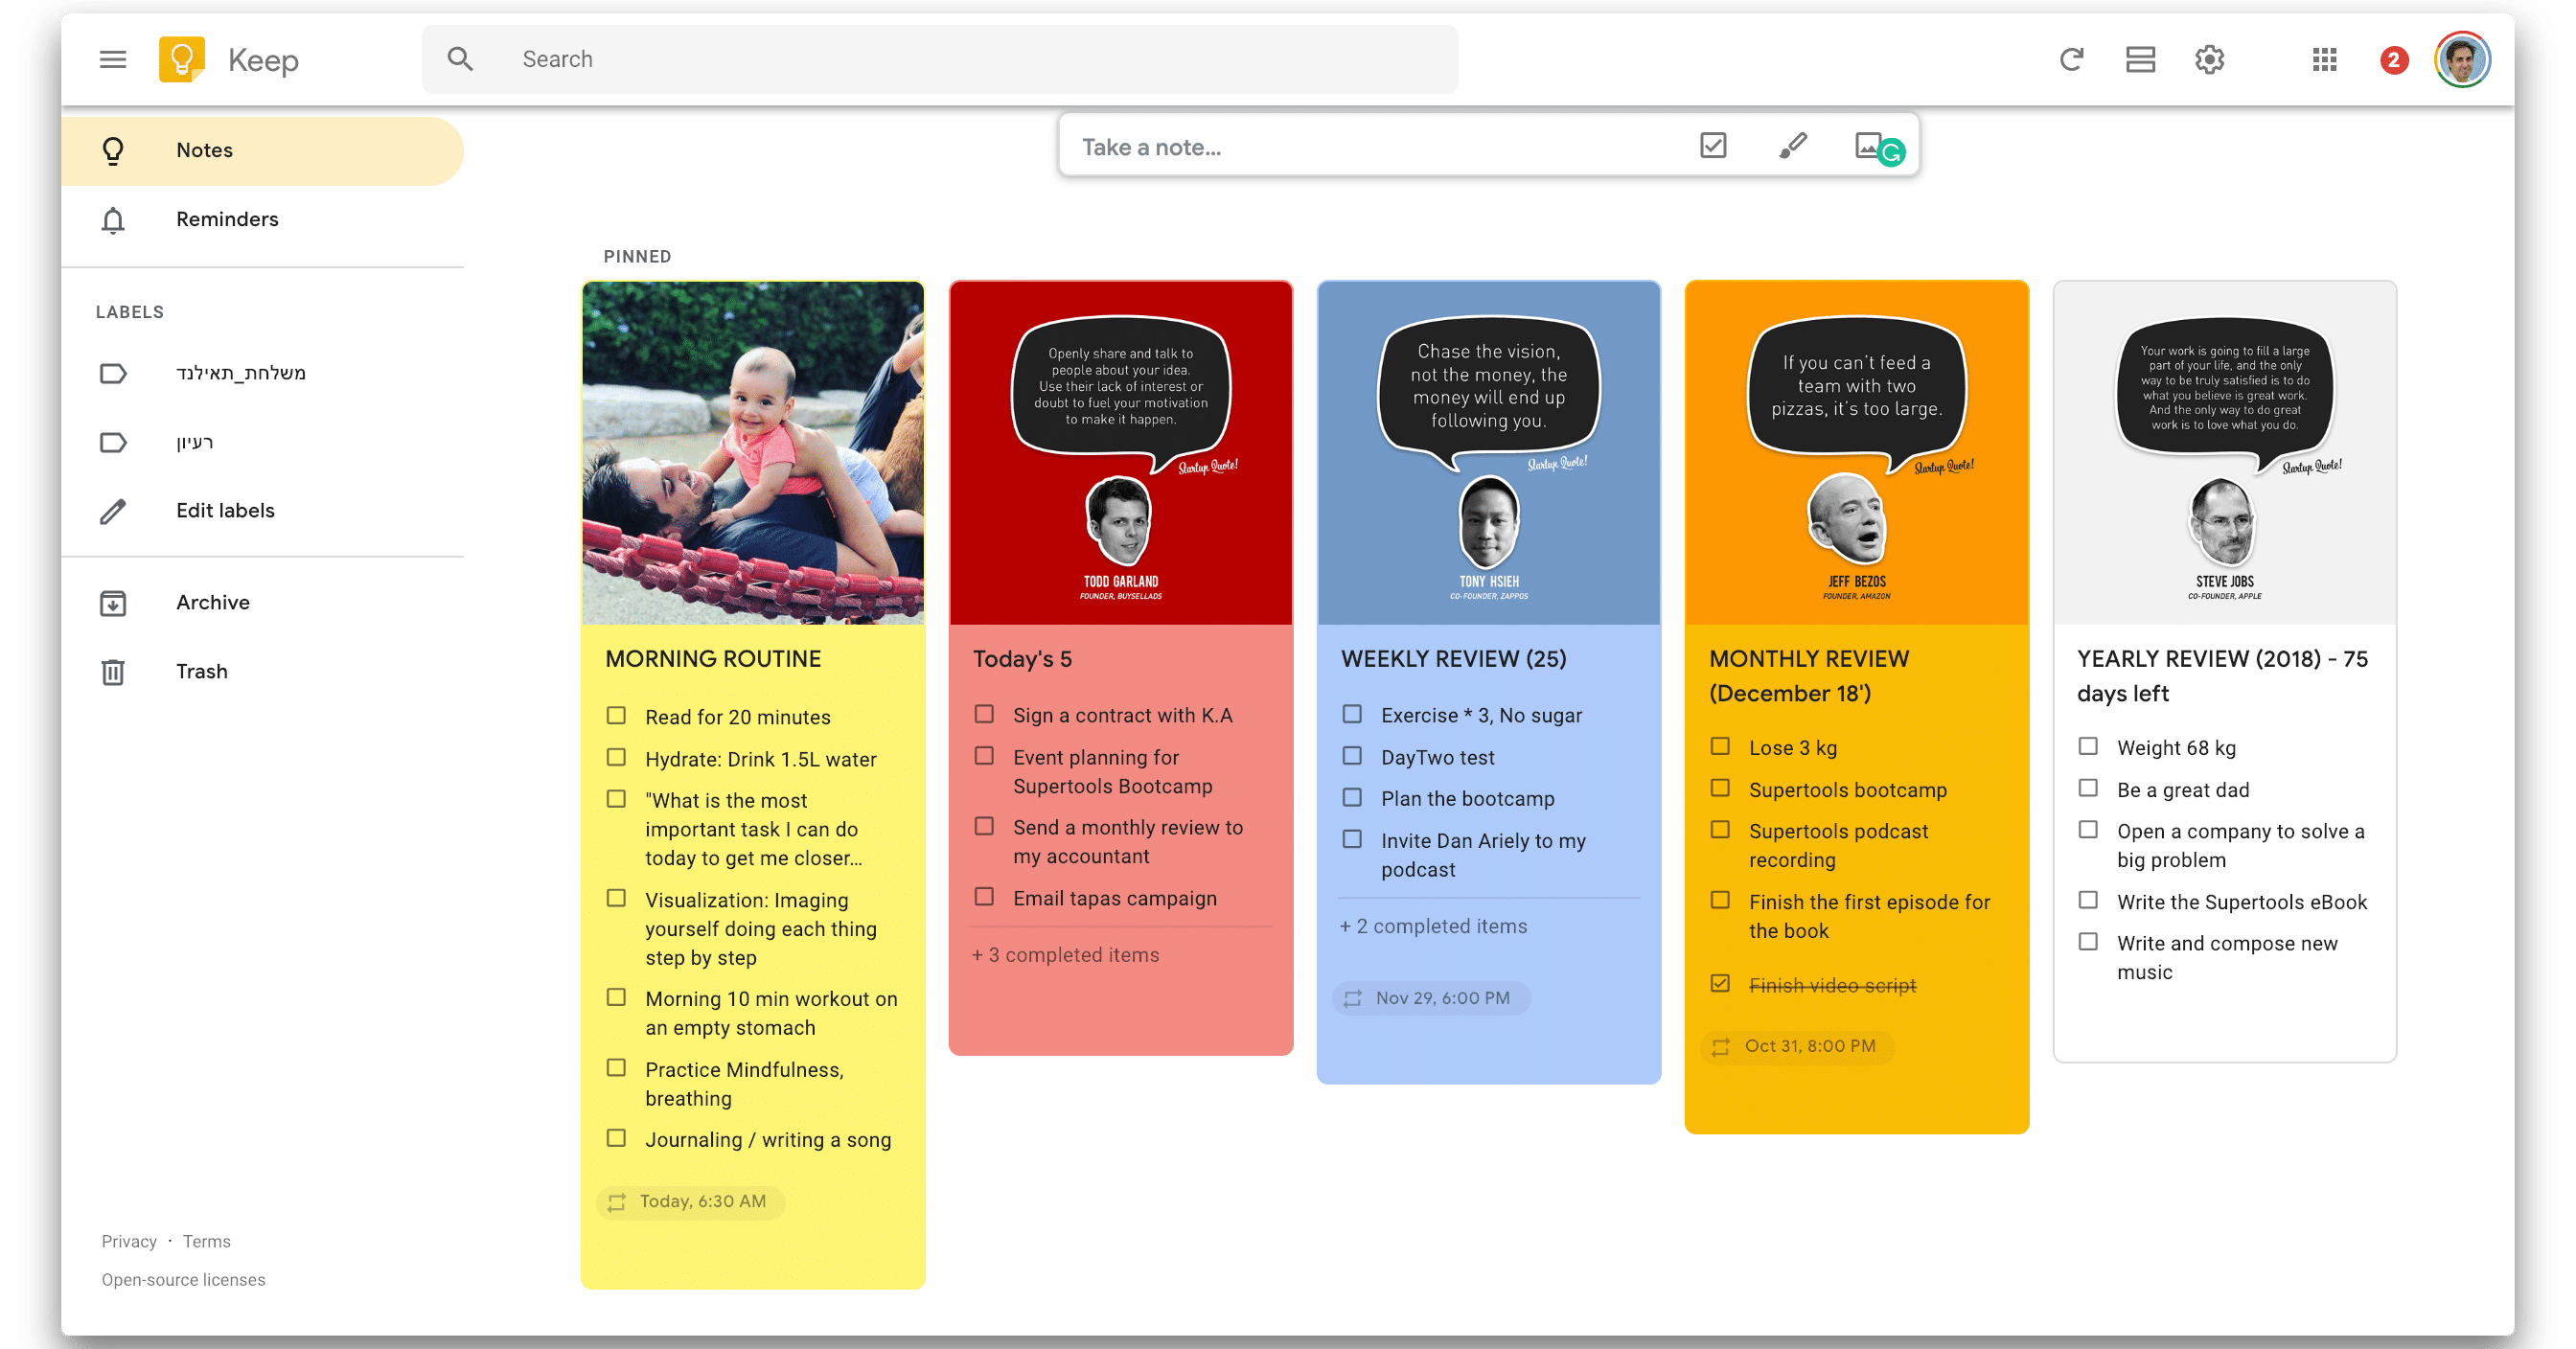Tick the 'DayTwo test' checkbox
Viewport: 2576px width, 1349px height.
click(x=1352, y=756)
